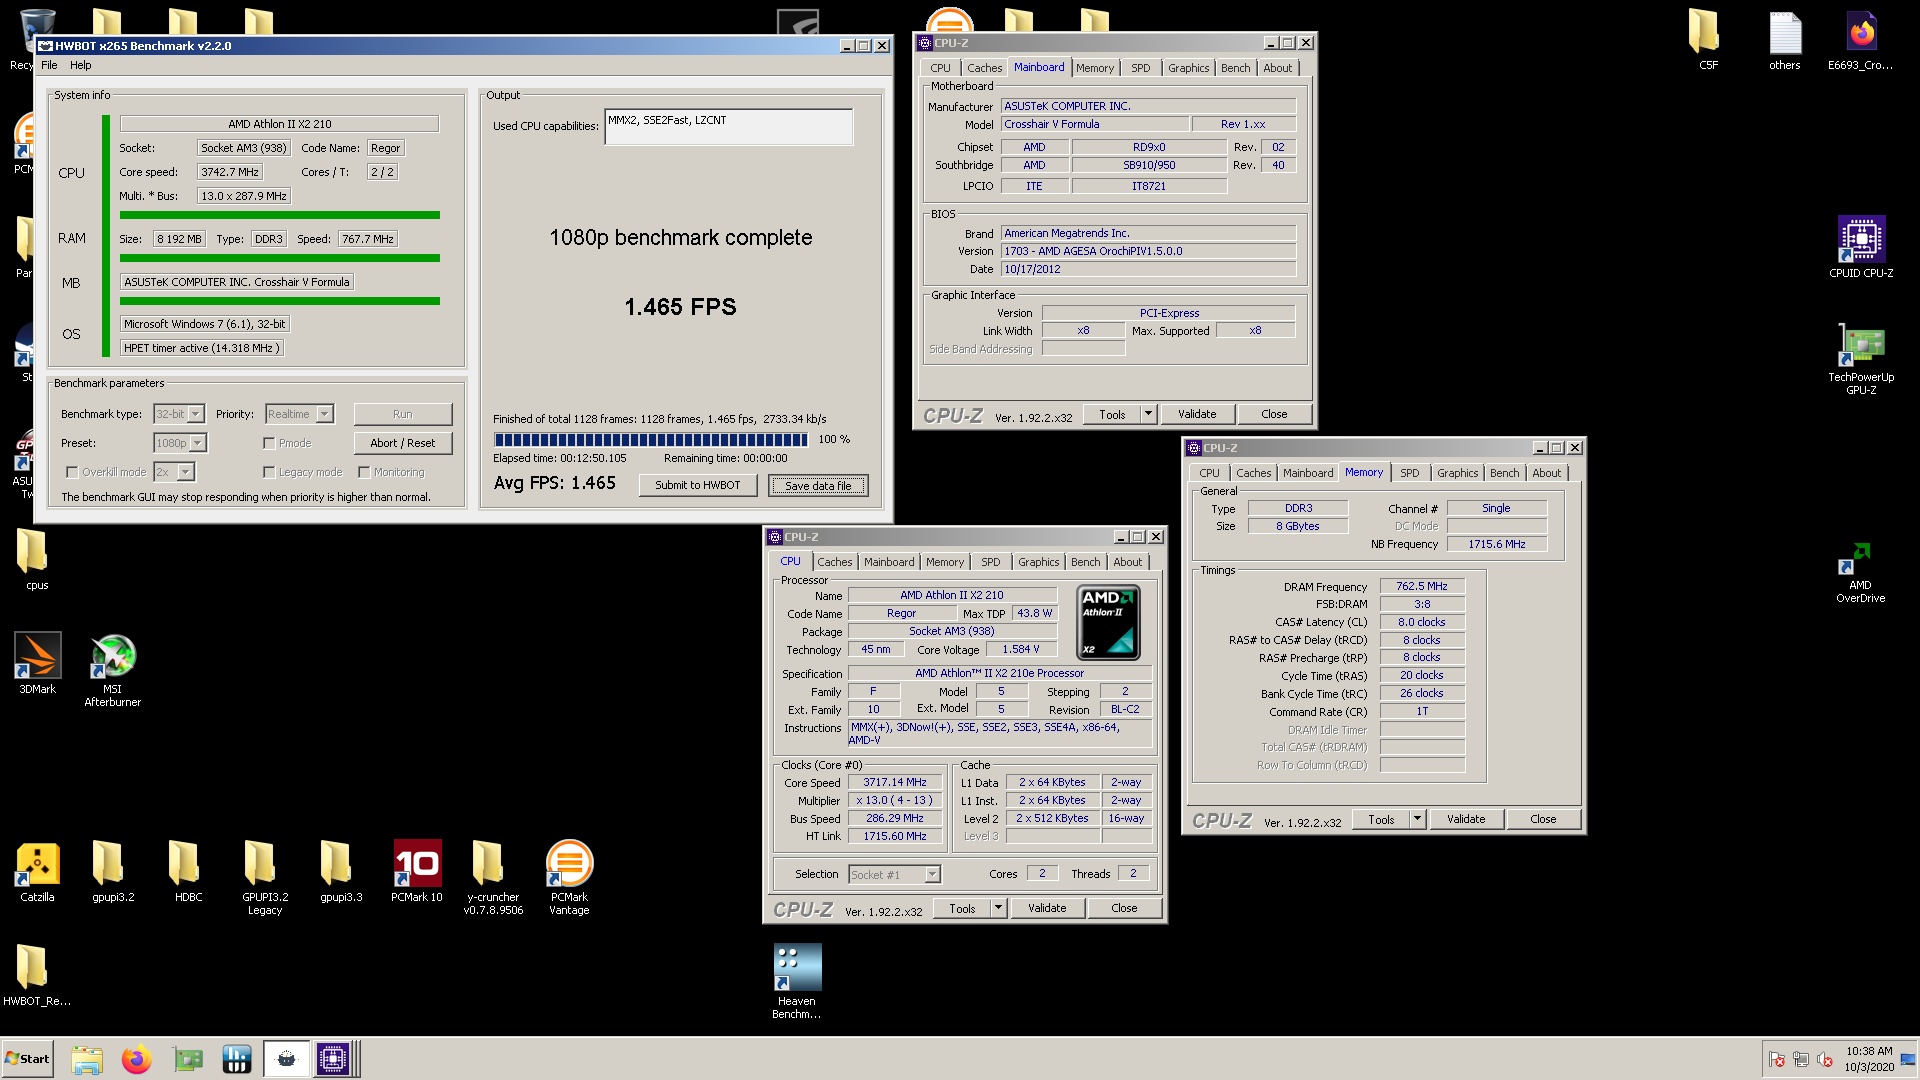Toggle the Monitoring checkbox

coord(364,472)
